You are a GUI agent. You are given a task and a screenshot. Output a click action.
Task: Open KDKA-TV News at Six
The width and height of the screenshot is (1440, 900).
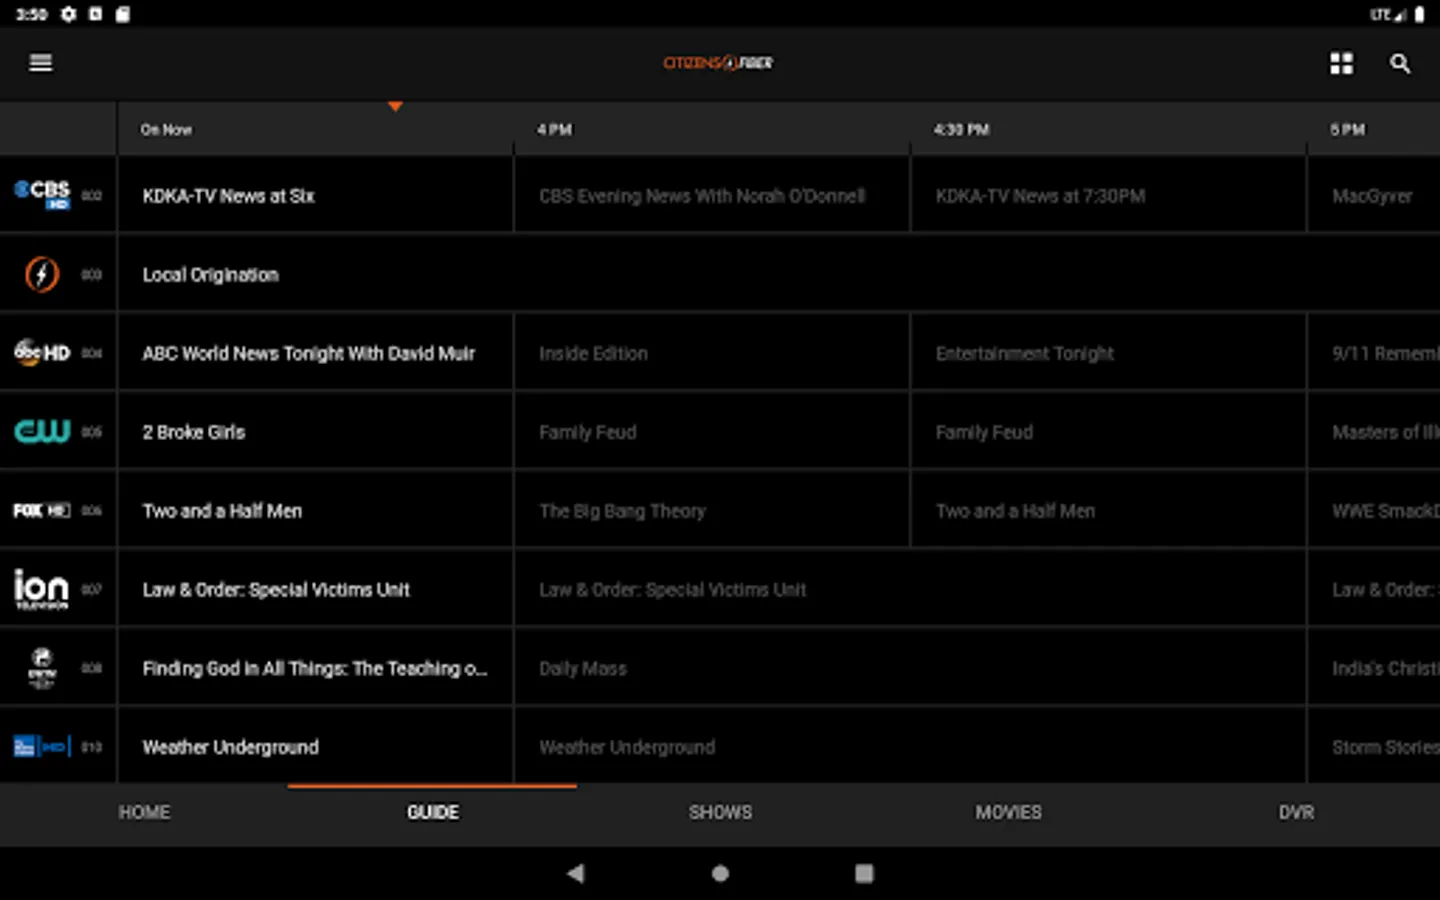tap(315, 195)
